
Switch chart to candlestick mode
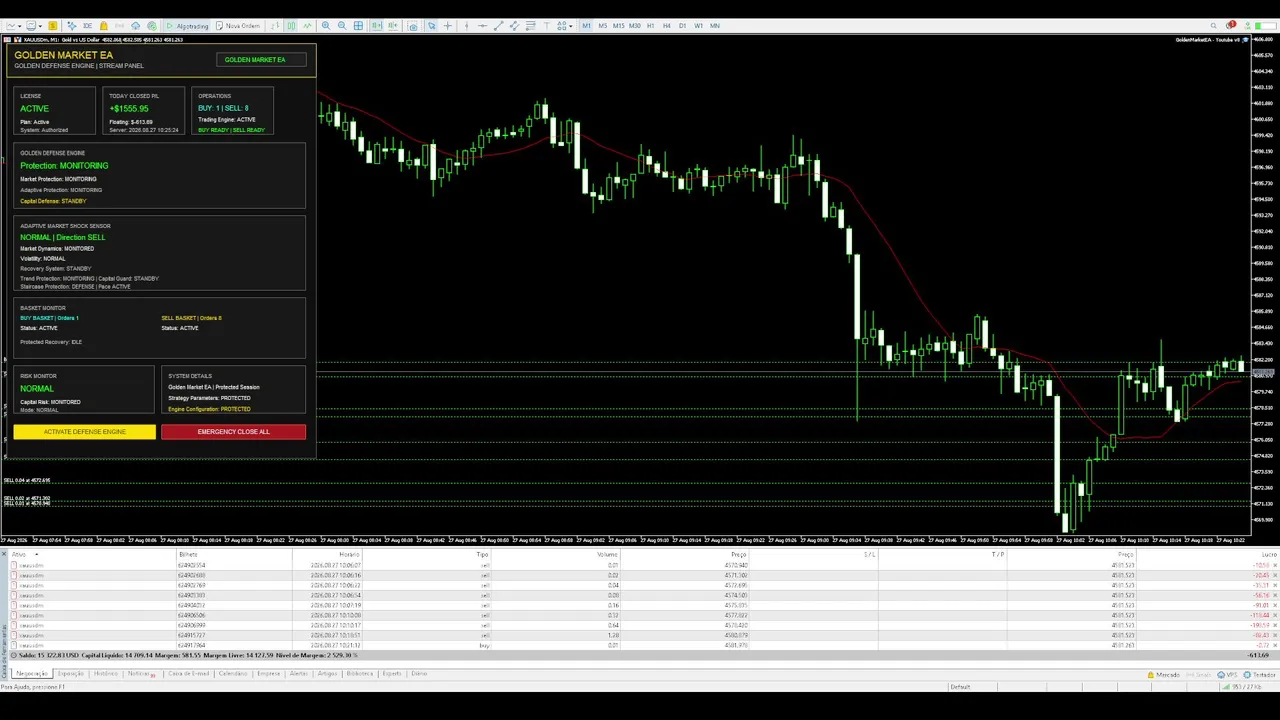tap(290, 26)
